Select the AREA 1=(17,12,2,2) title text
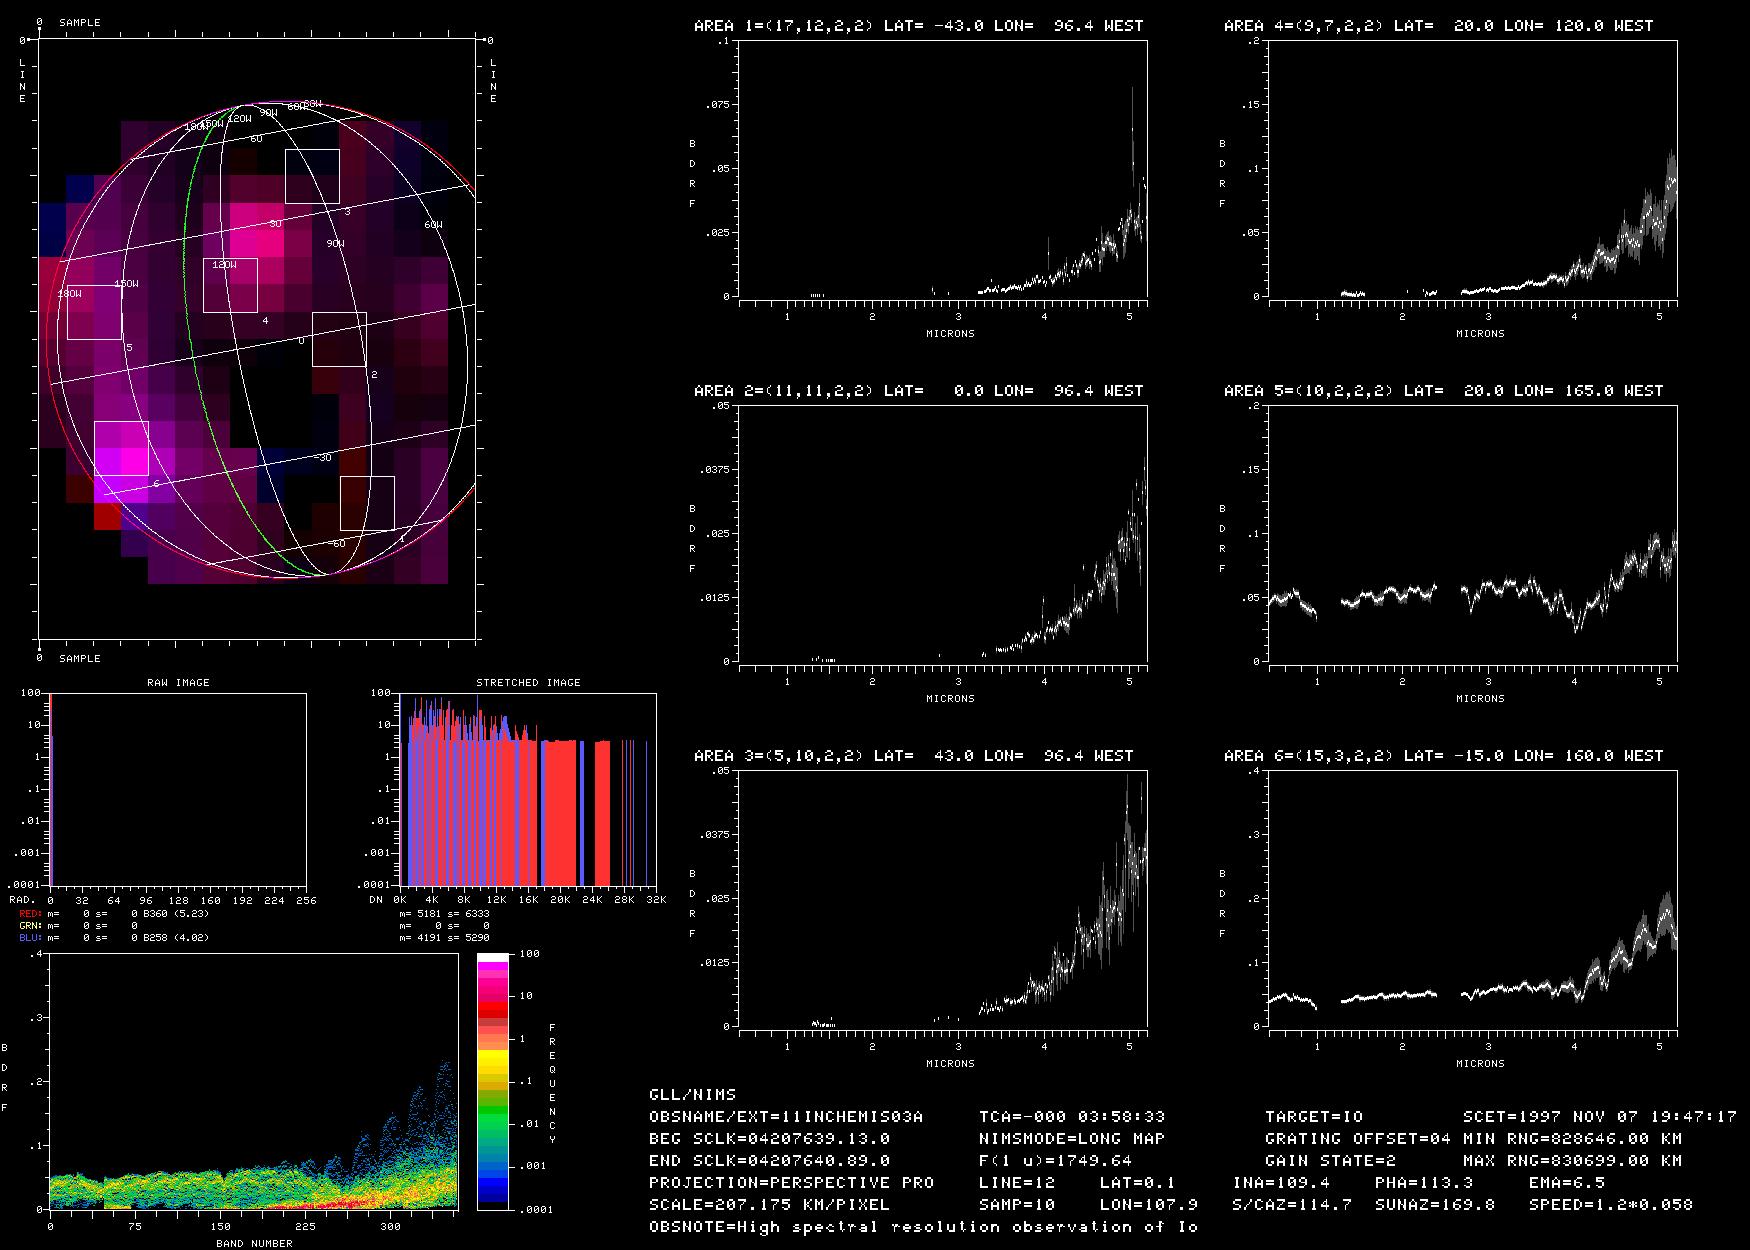Image resolution: width=1750 pixels, height=1250 pixels. click(x=918, y=26)
